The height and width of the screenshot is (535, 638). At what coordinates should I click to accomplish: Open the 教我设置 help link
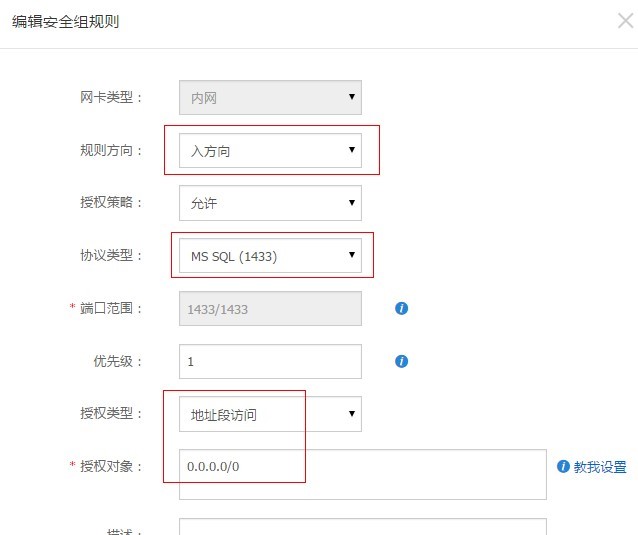(600, 467)
